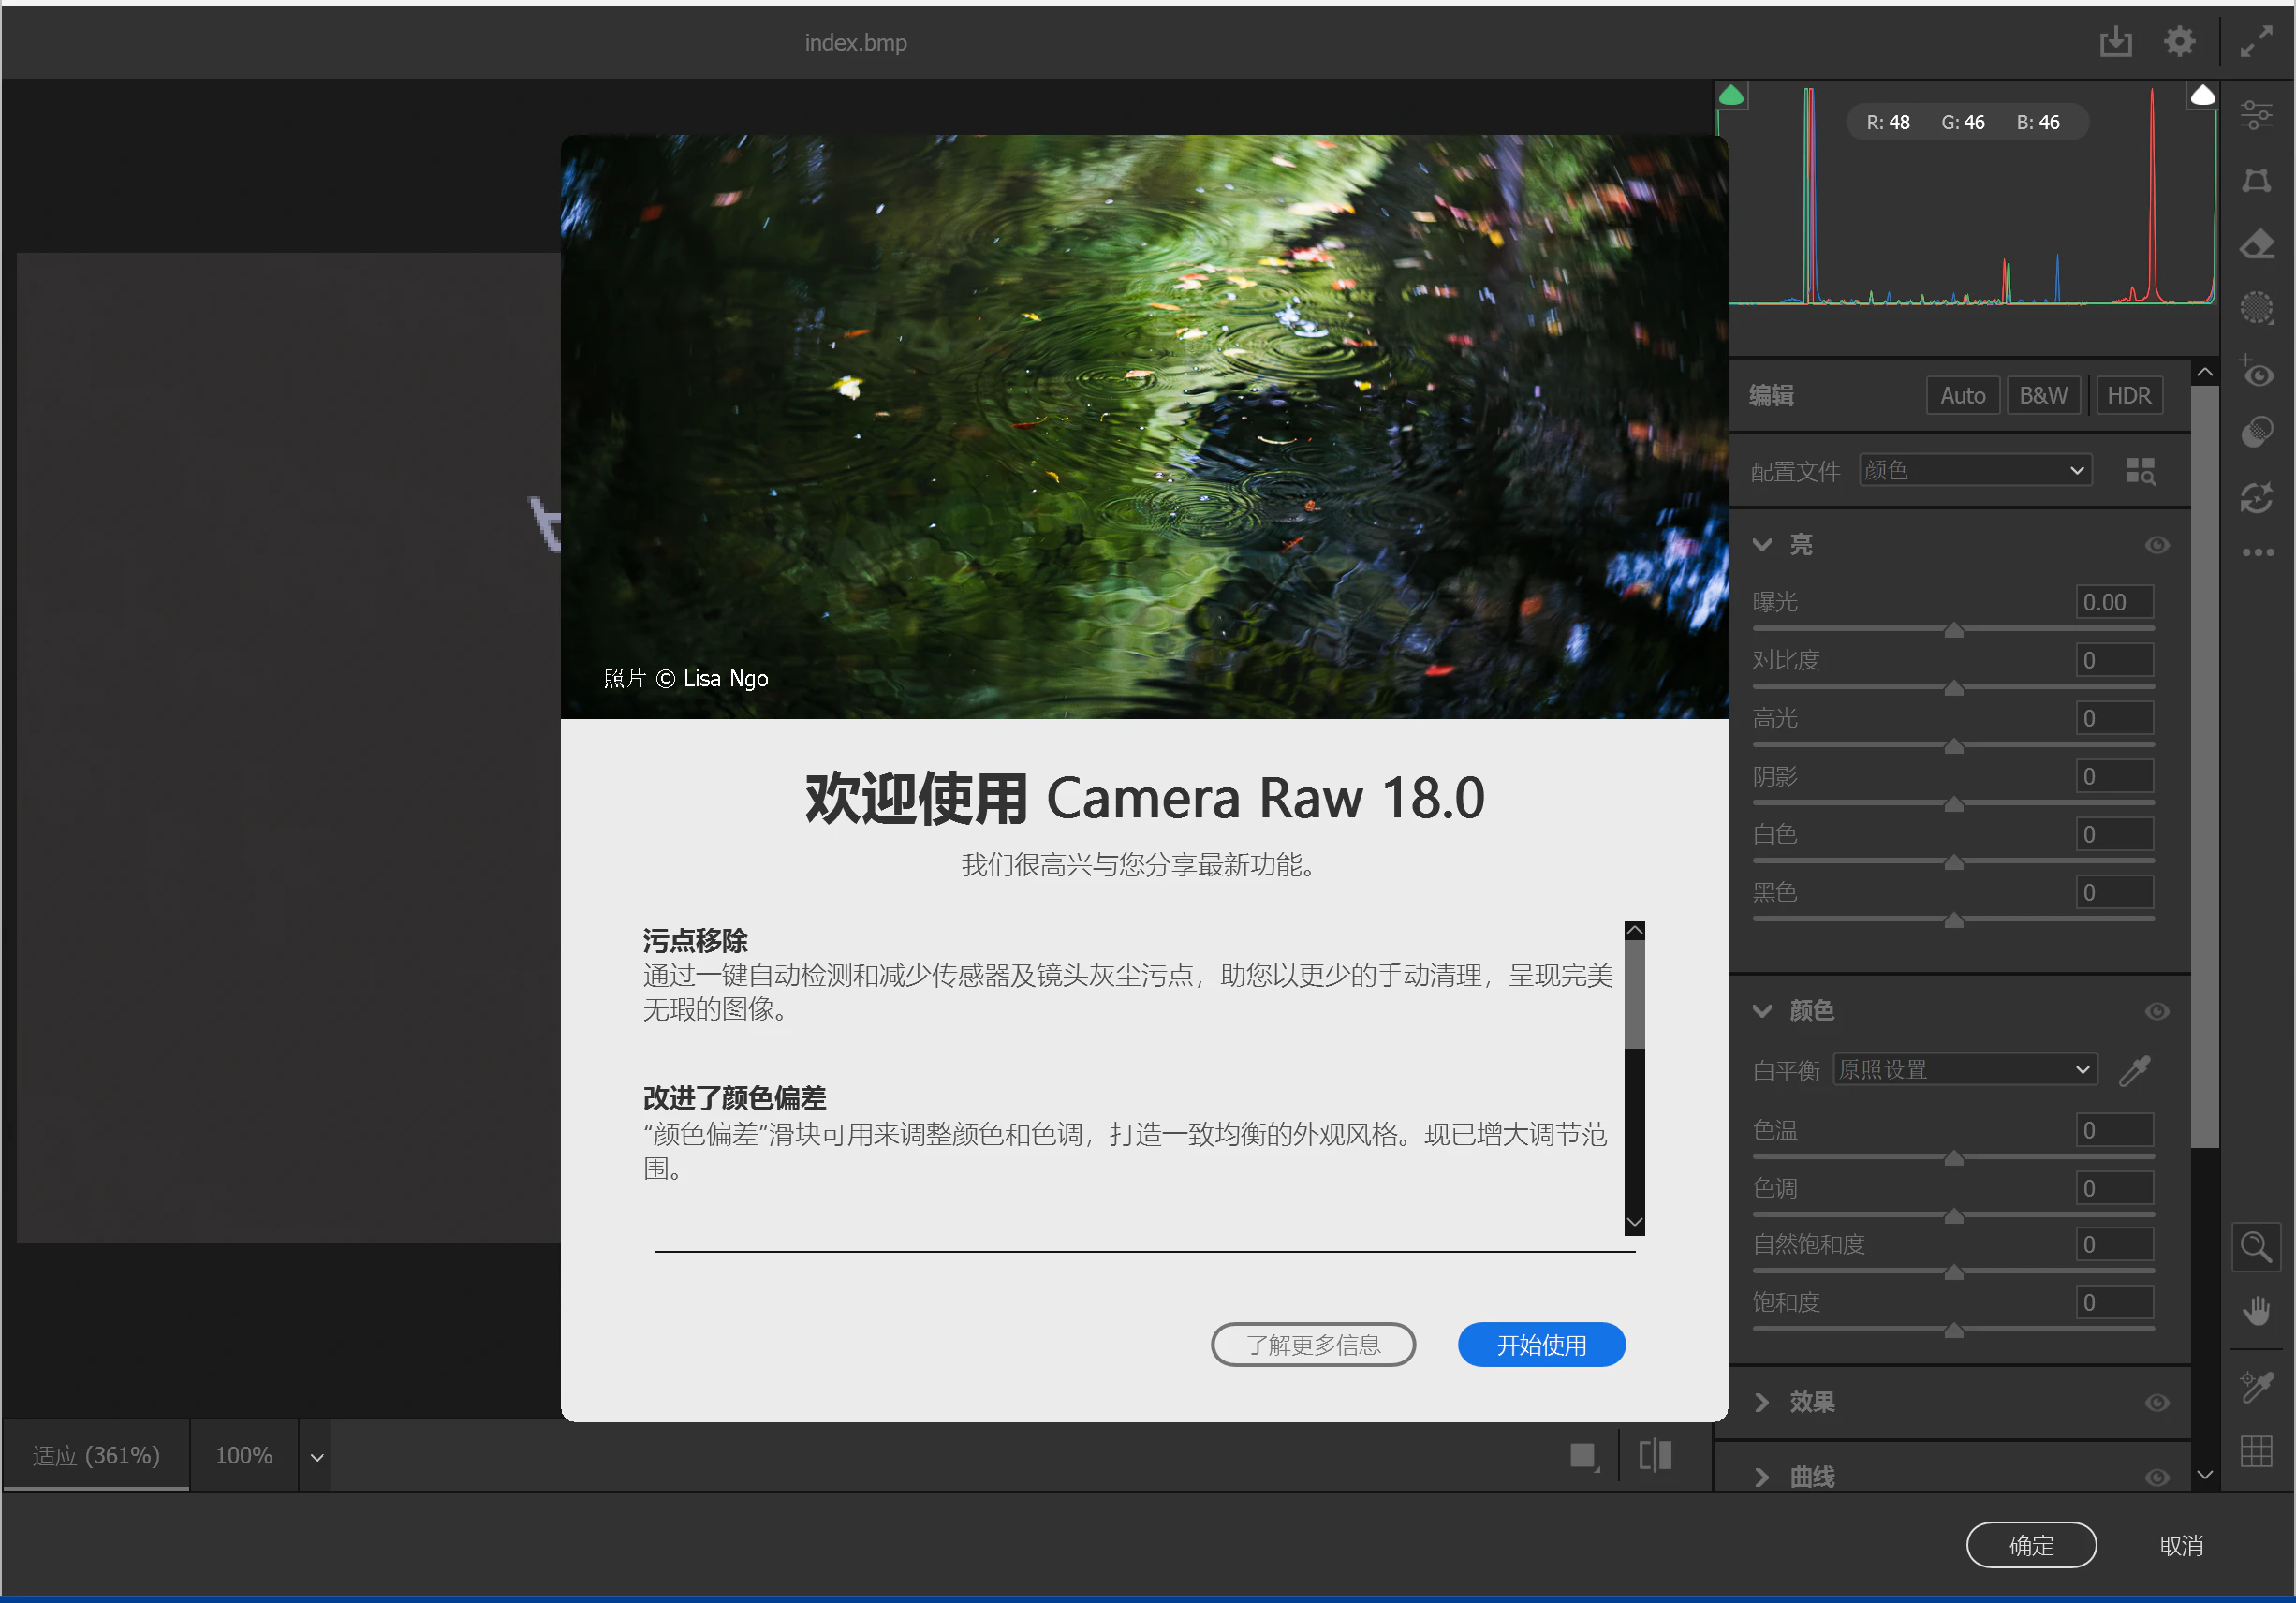
Task: Toggle visibility of the 颜色 panel
Action: pos(2157,1011)
